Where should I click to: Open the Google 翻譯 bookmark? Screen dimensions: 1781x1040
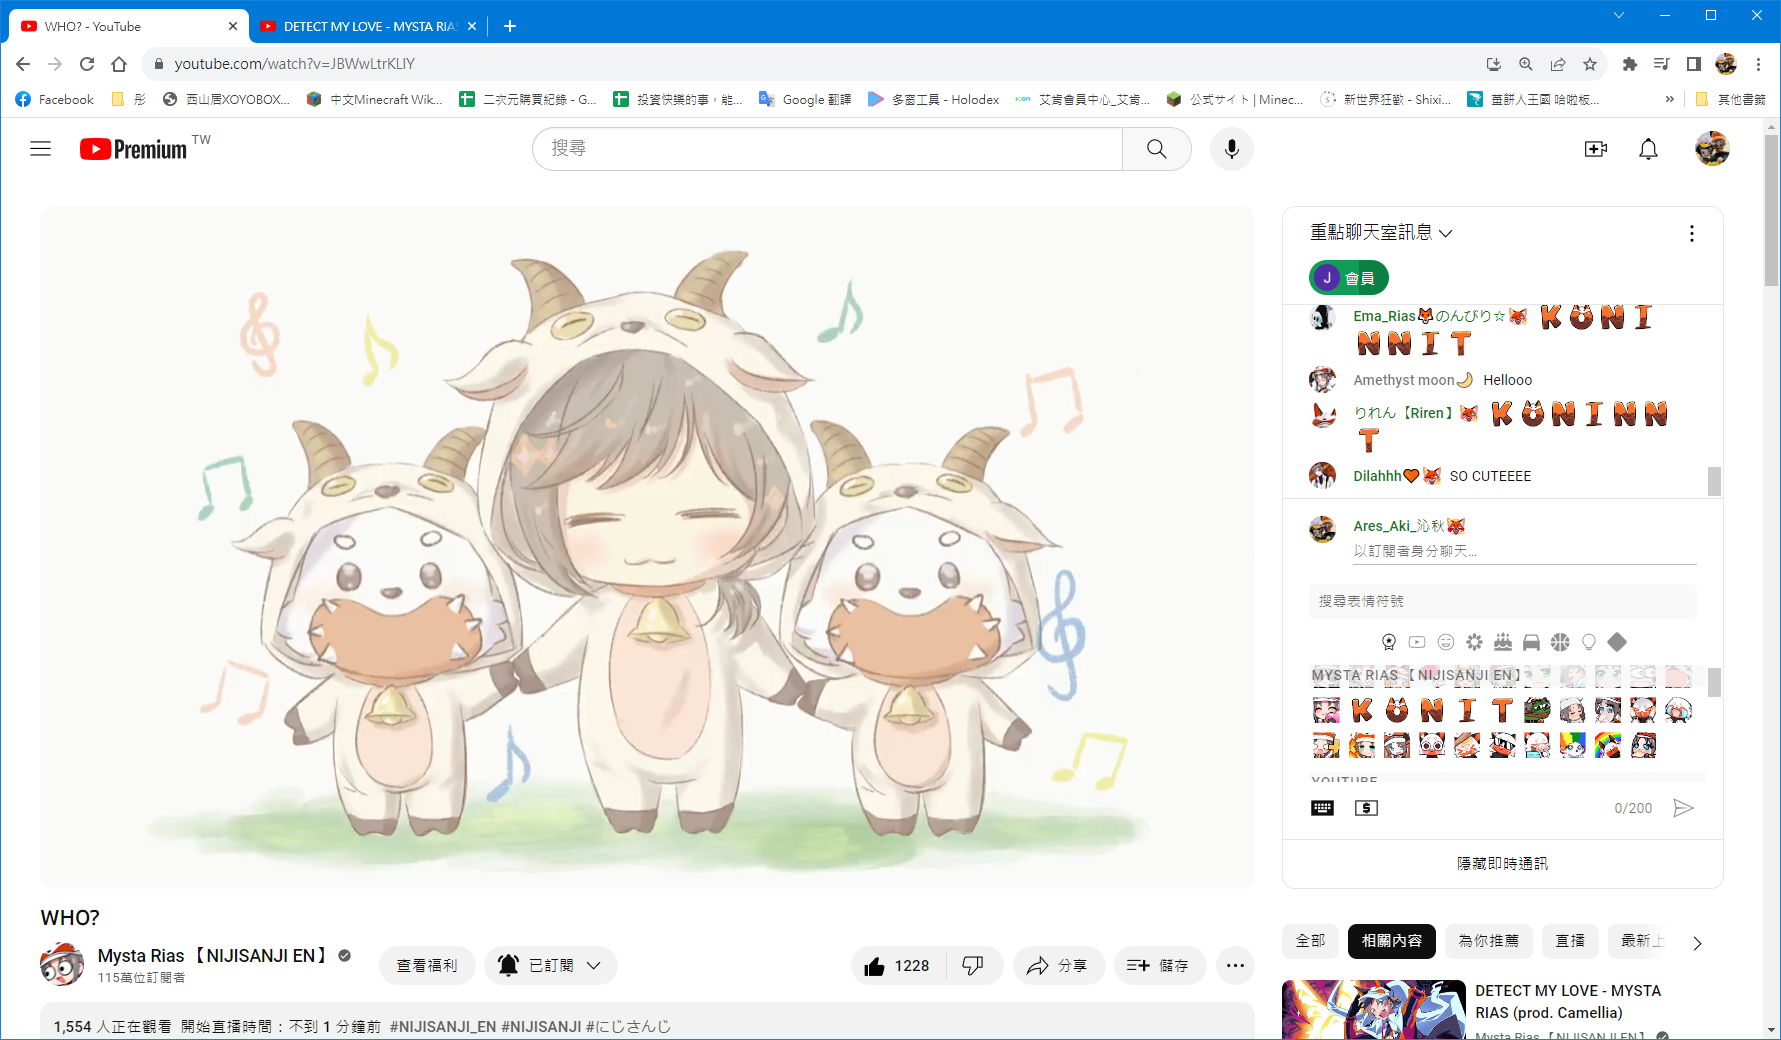pyautogui.click(x=805, y=99)
